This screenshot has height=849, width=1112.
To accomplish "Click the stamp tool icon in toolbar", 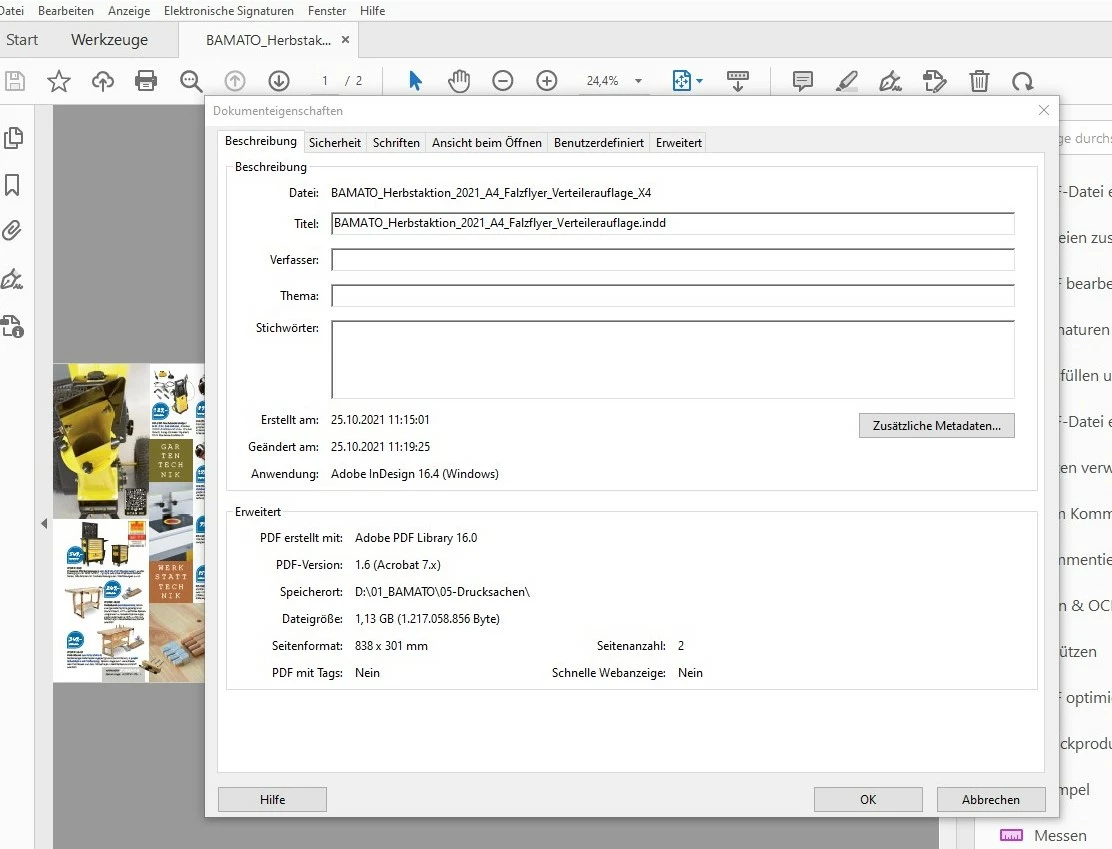I will coord(935,81).
